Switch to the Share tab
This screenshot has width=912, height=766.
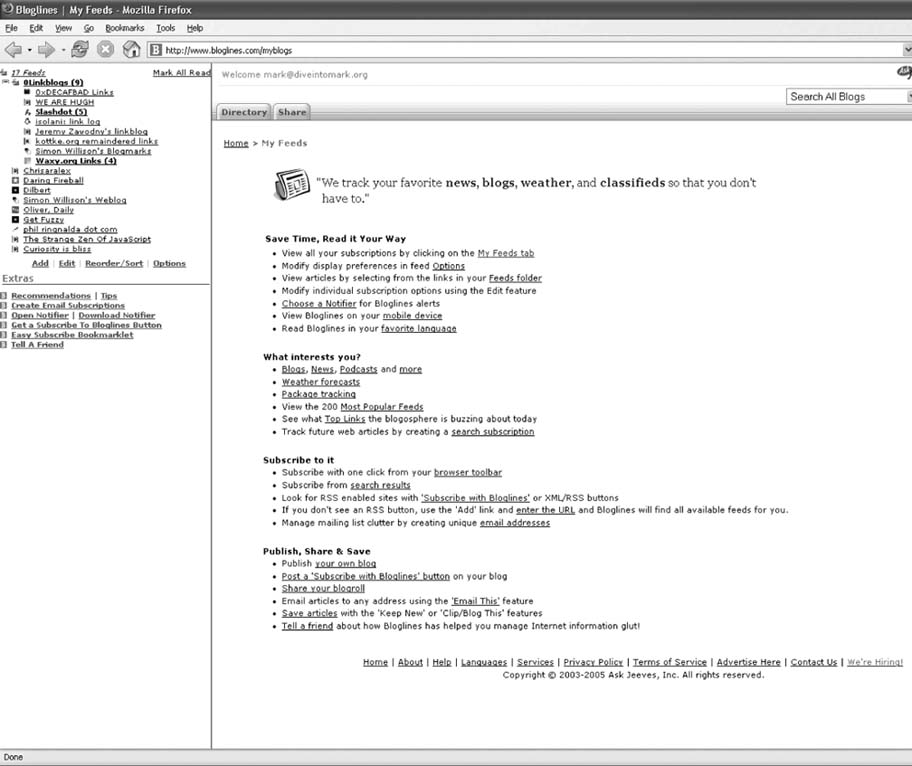click(291, 112)
